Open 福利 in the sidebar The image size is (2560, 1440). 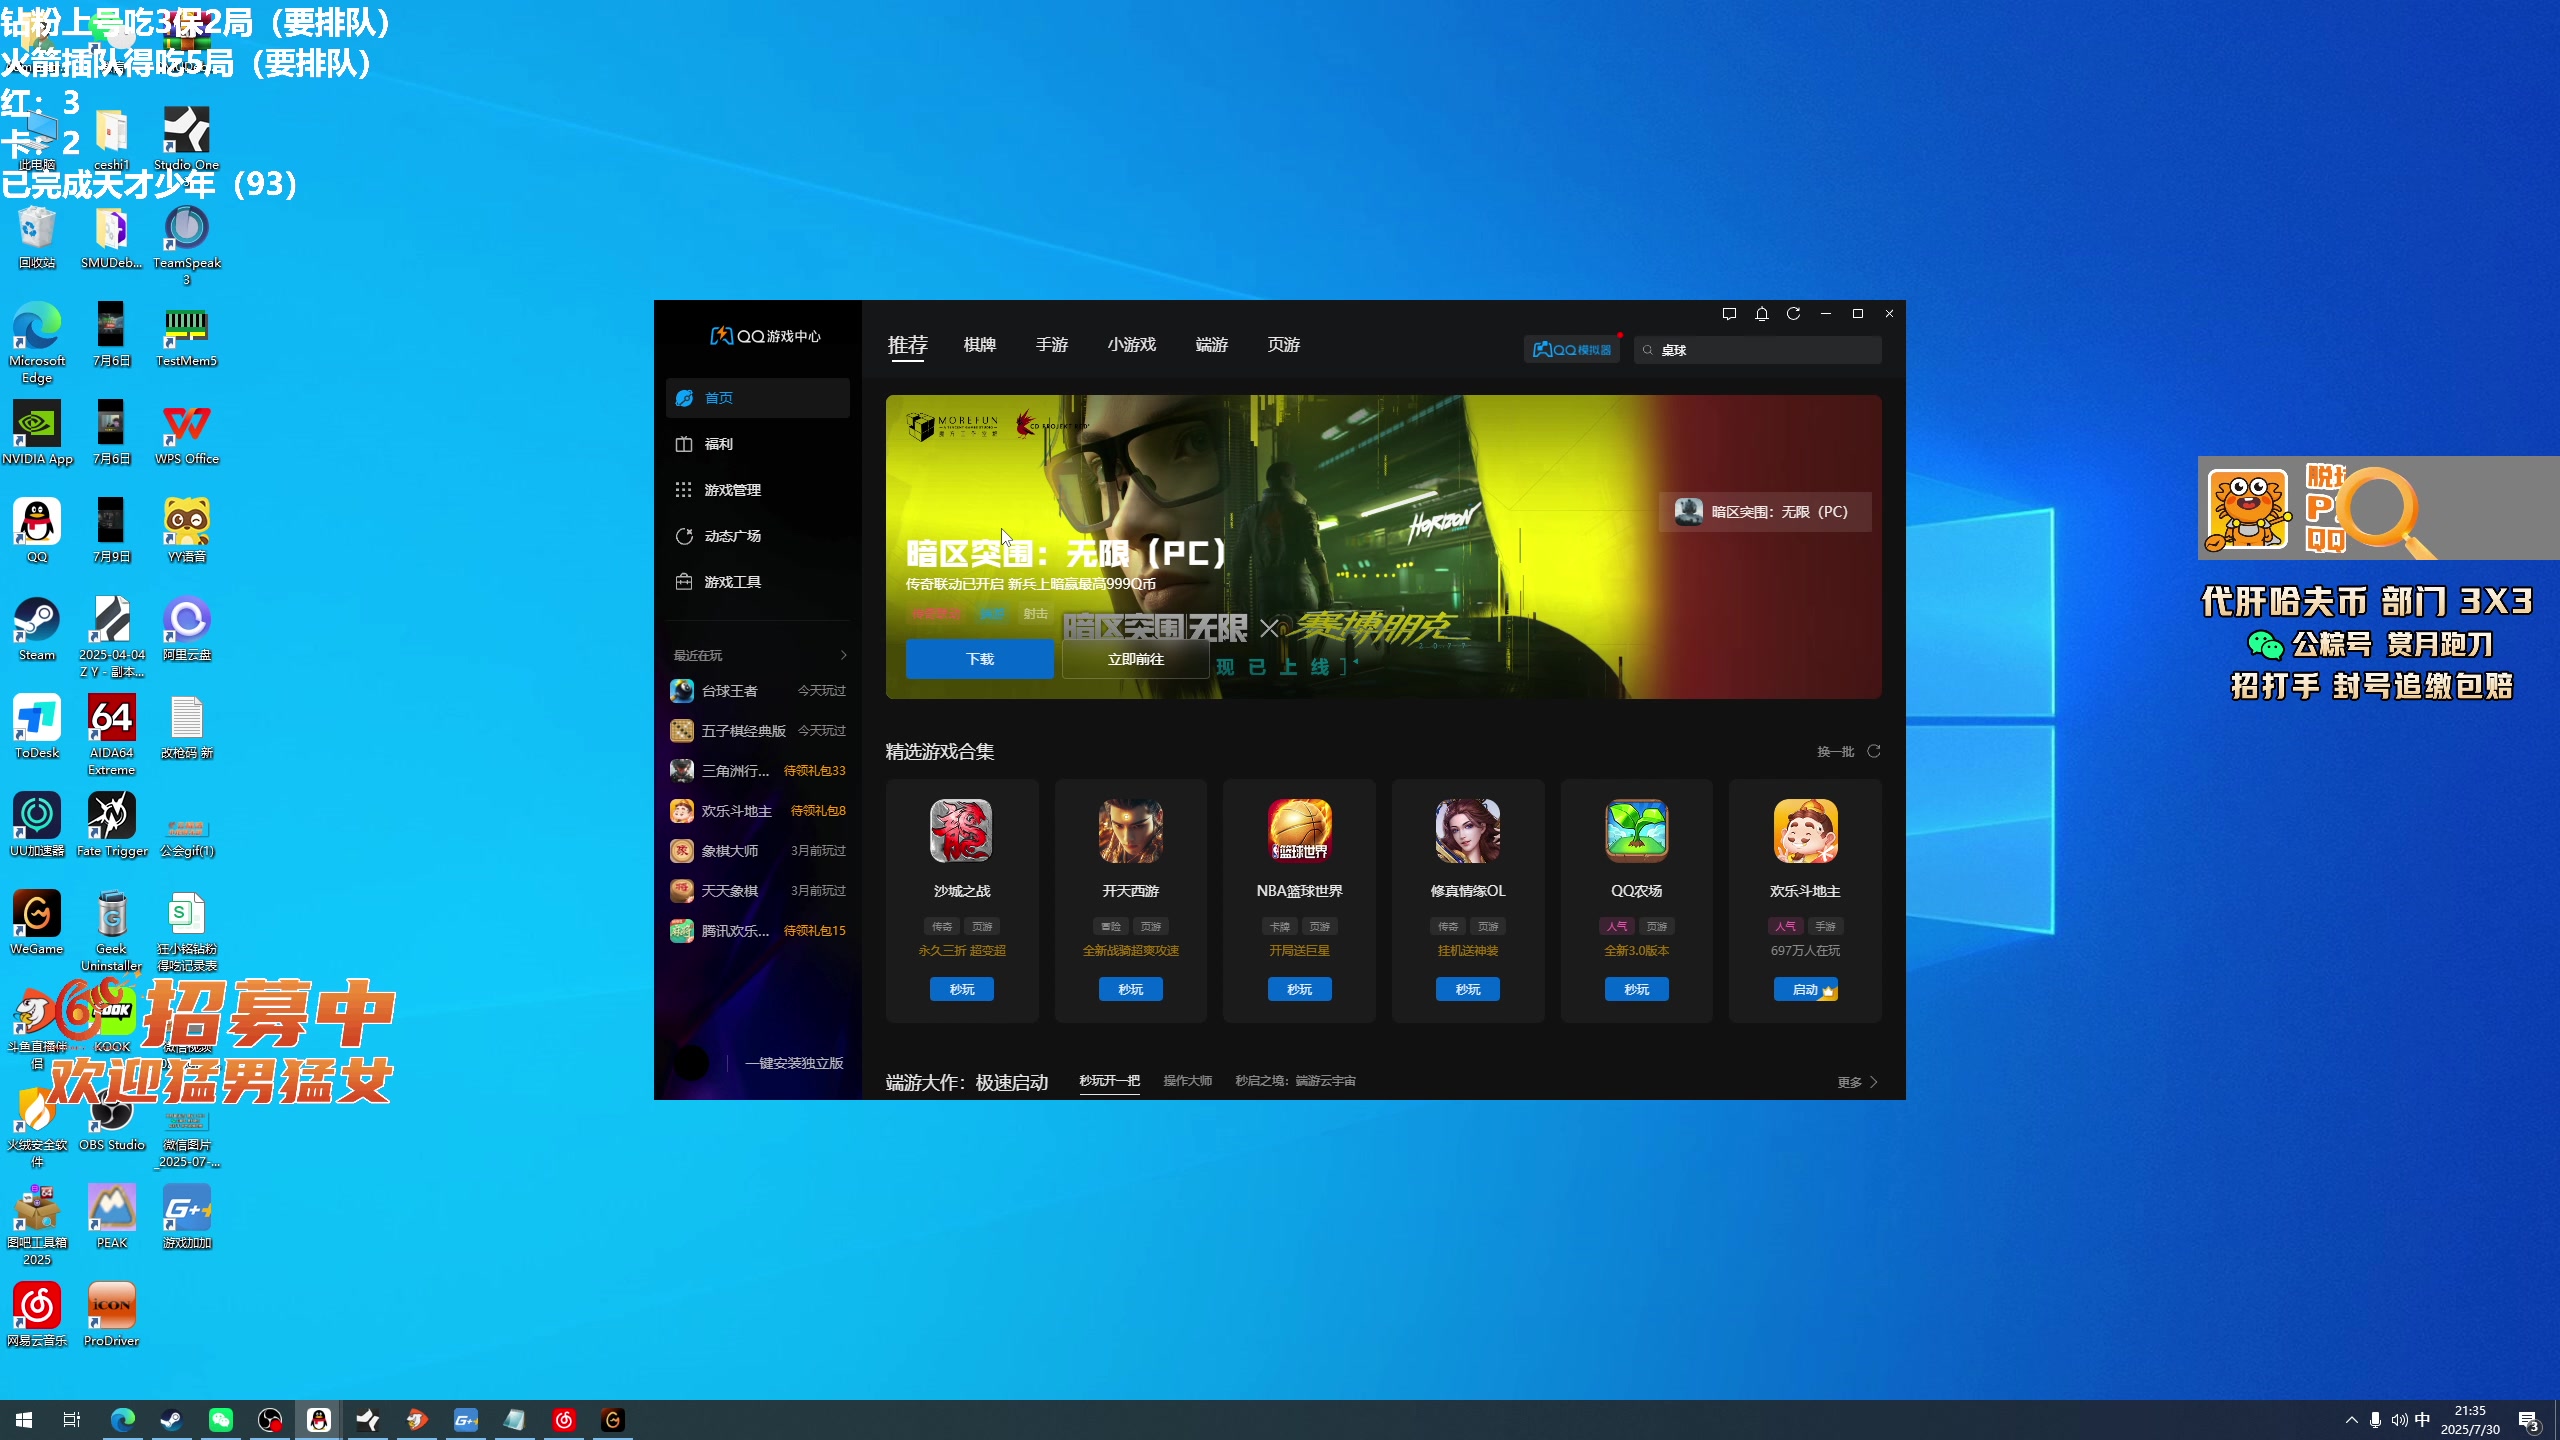pos(758,444)
